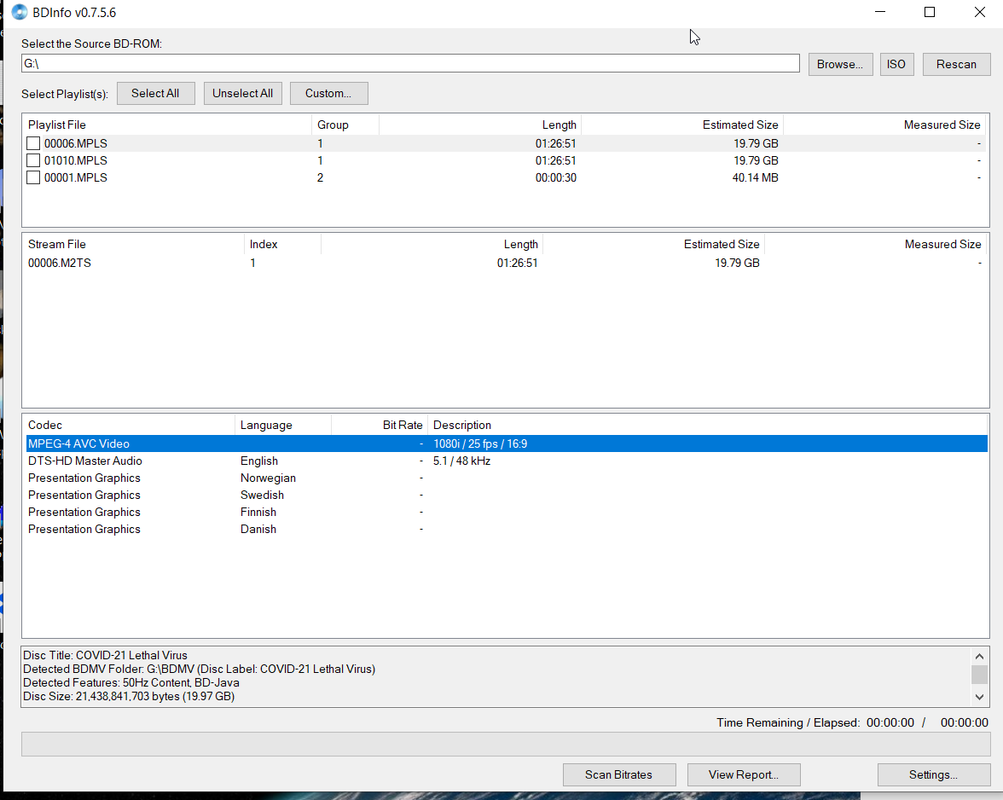The height and width of the screenshot is (800, 1003).
Task: Start Scan Bitrates
Action: (619, 774)
